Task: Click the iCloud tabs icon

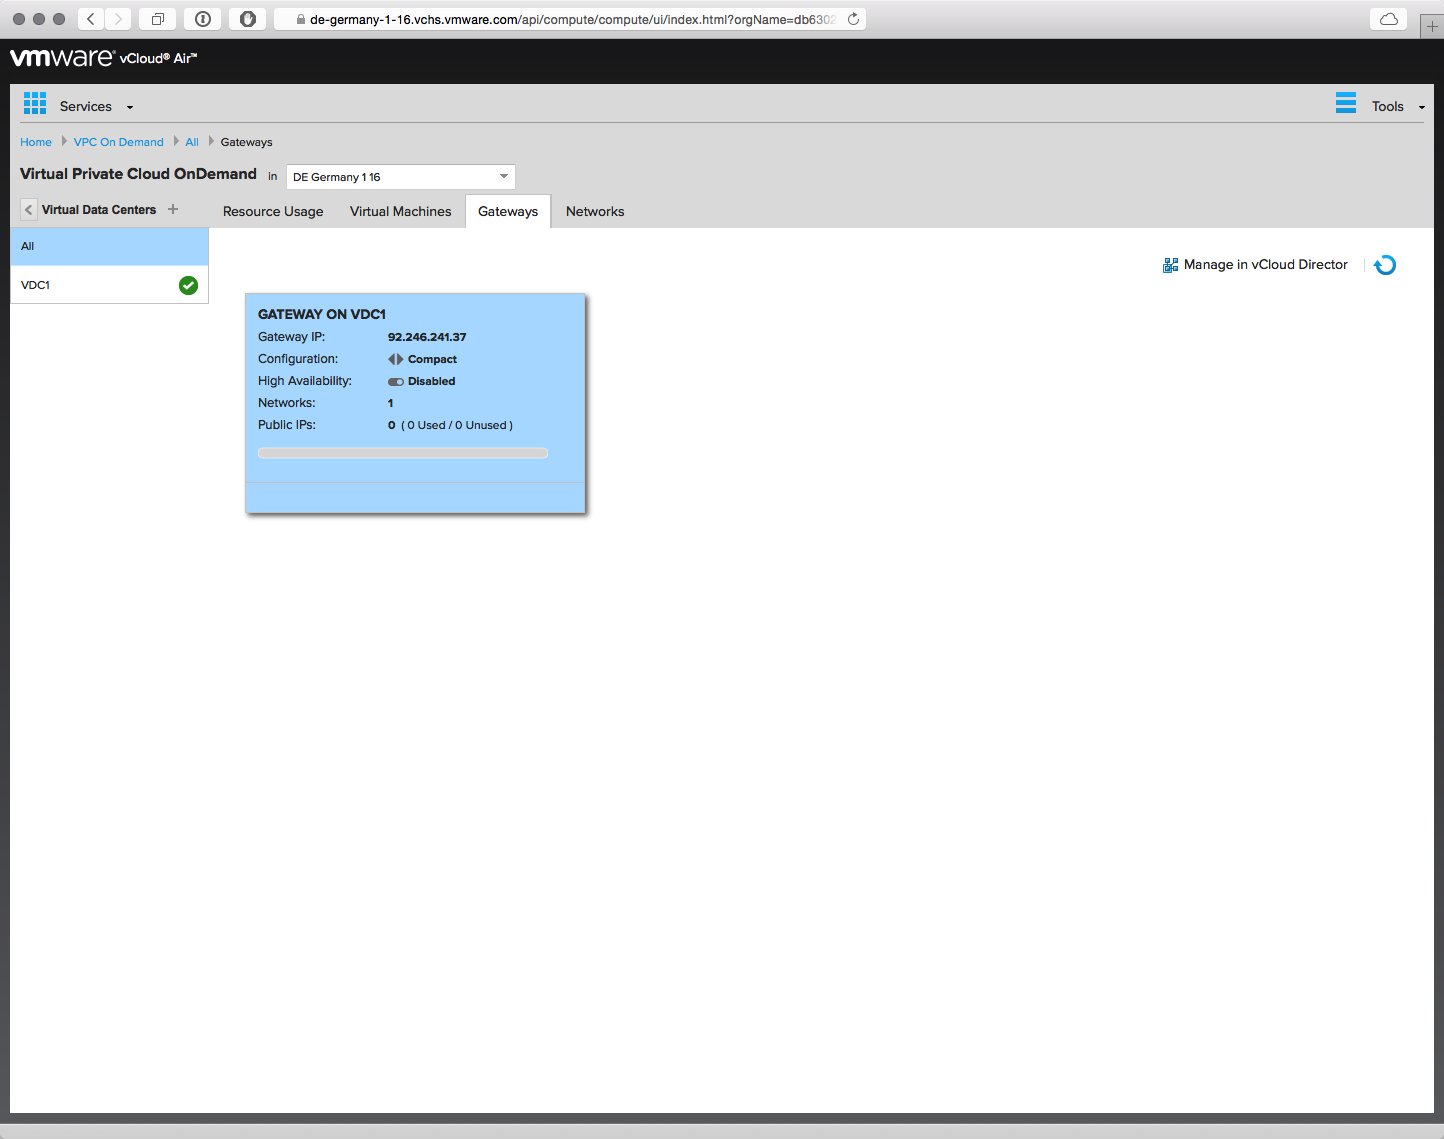Action: coord(1389,19)
